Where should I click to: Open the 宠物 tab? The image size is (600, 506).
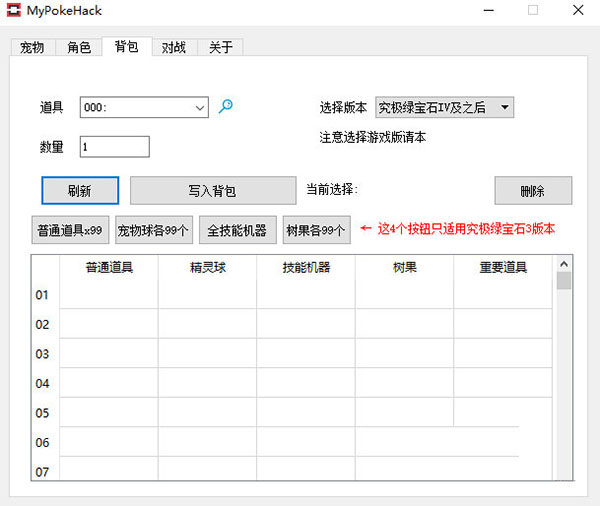[32, 47]
